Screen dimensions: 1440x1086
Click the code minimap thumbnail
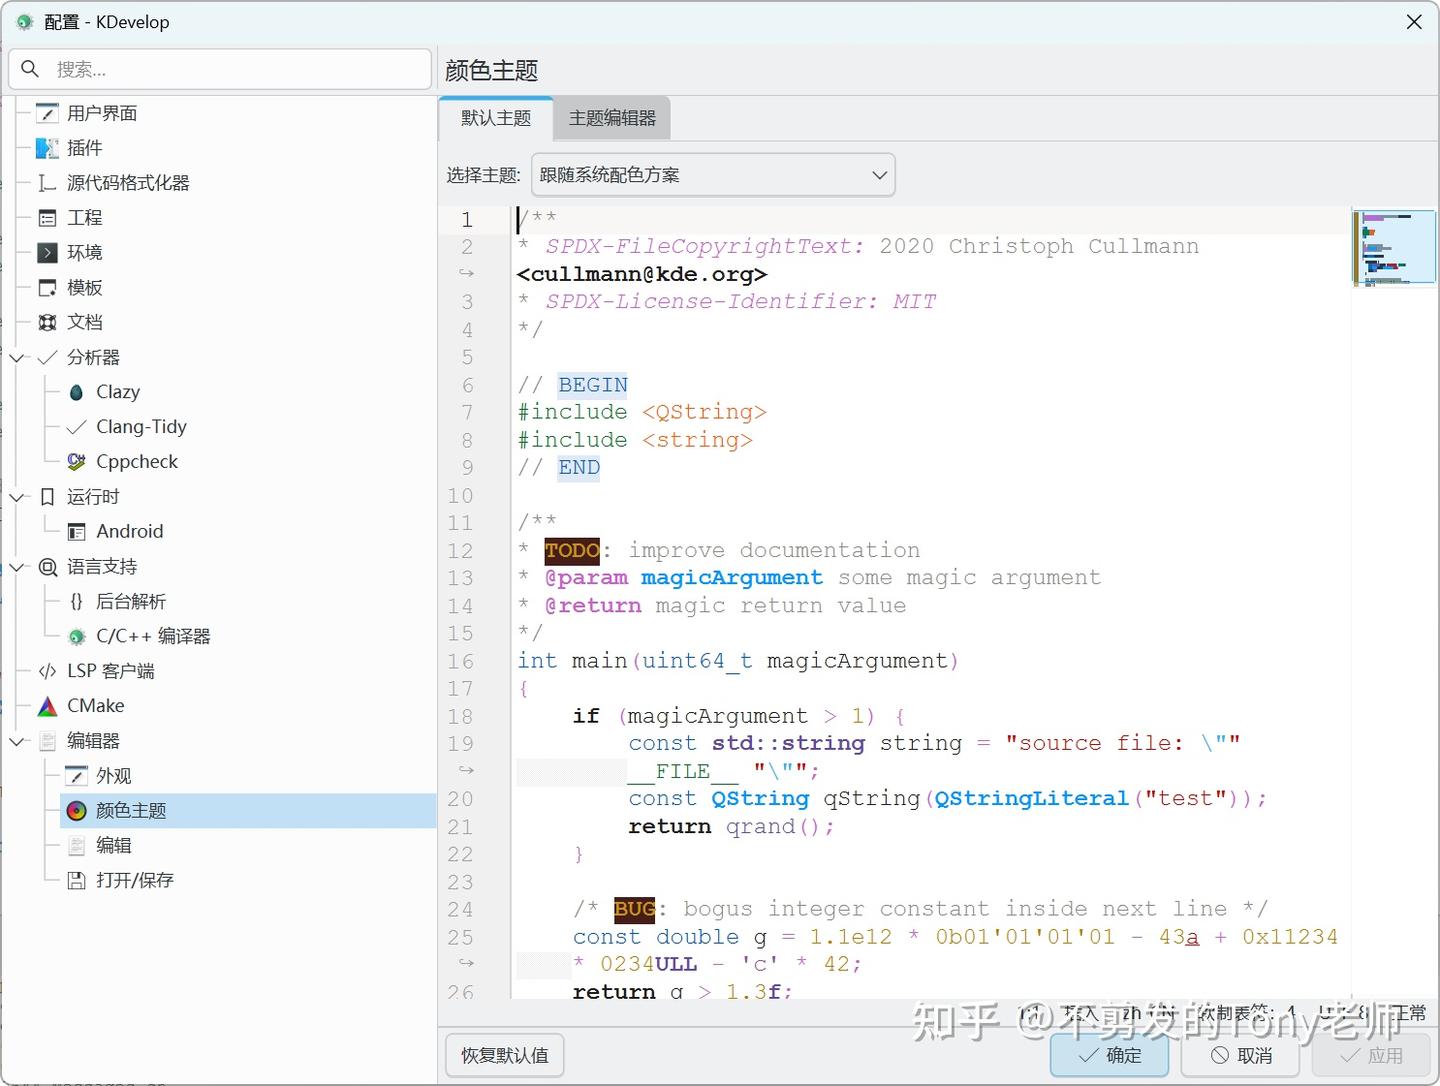[x=1394, y=248]
